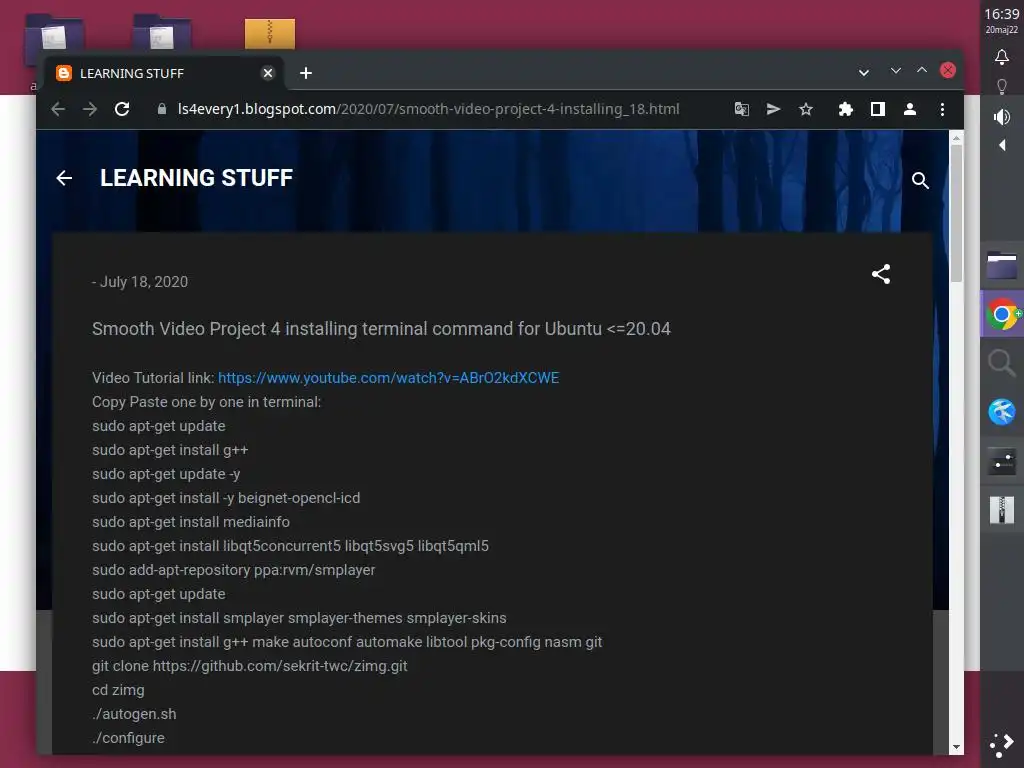This screenshot has height=768, width=1024.
Task: Select the second folder on the desktop
Action: [x=162, y=33]
